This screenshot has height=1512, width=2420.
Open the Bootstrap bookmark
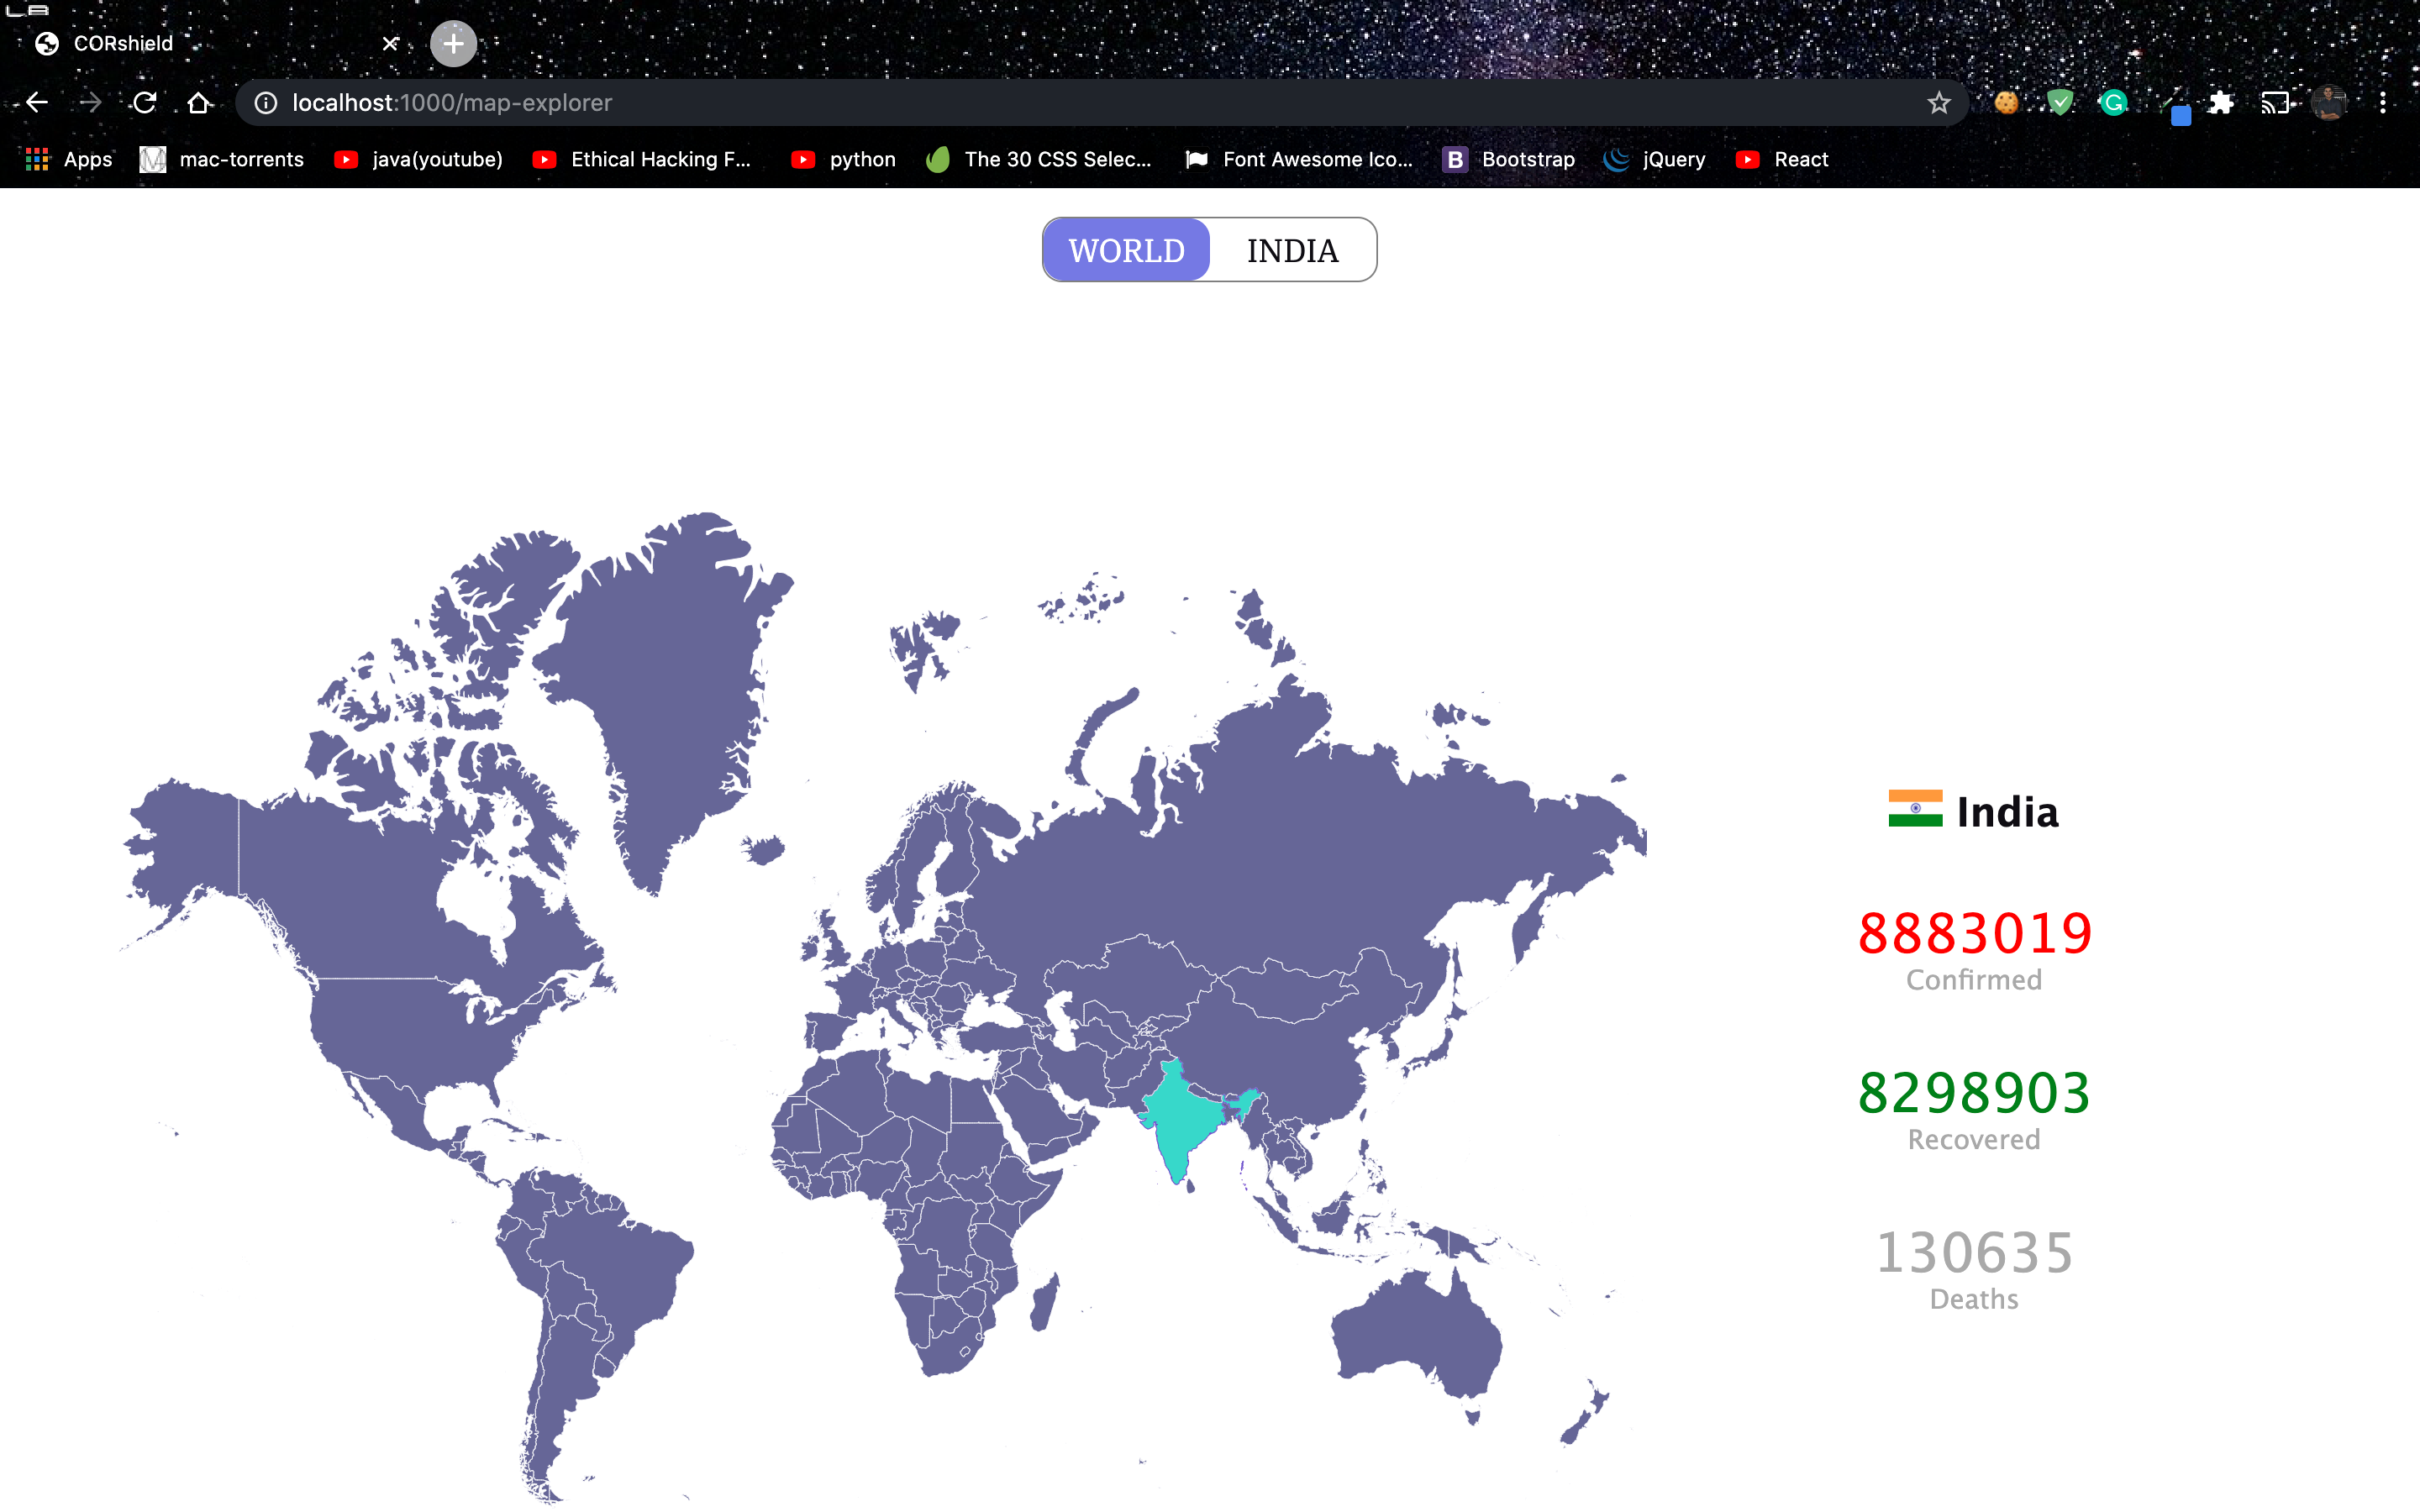1509,160
